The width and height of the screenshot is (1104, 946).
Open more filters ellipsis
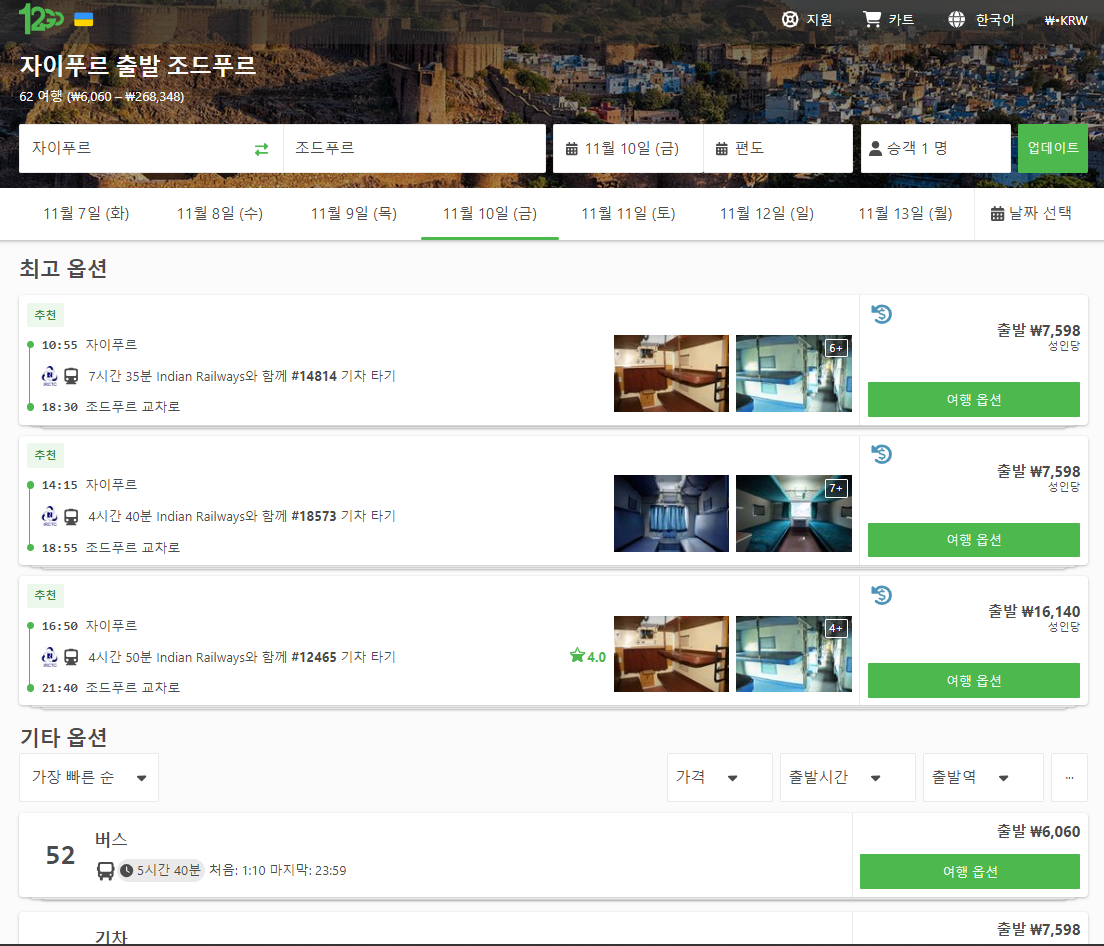coord(1070,777)
